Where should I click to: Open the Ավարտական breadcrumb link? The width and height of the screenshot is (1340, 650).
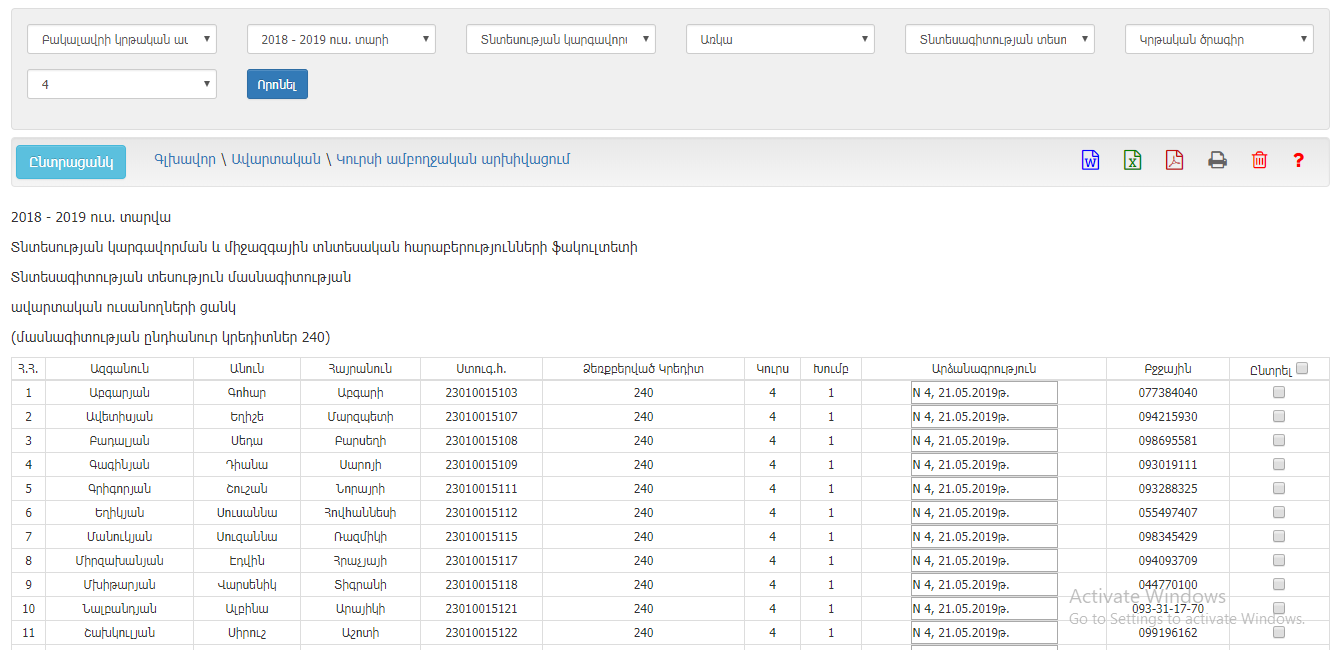point(276,160)
